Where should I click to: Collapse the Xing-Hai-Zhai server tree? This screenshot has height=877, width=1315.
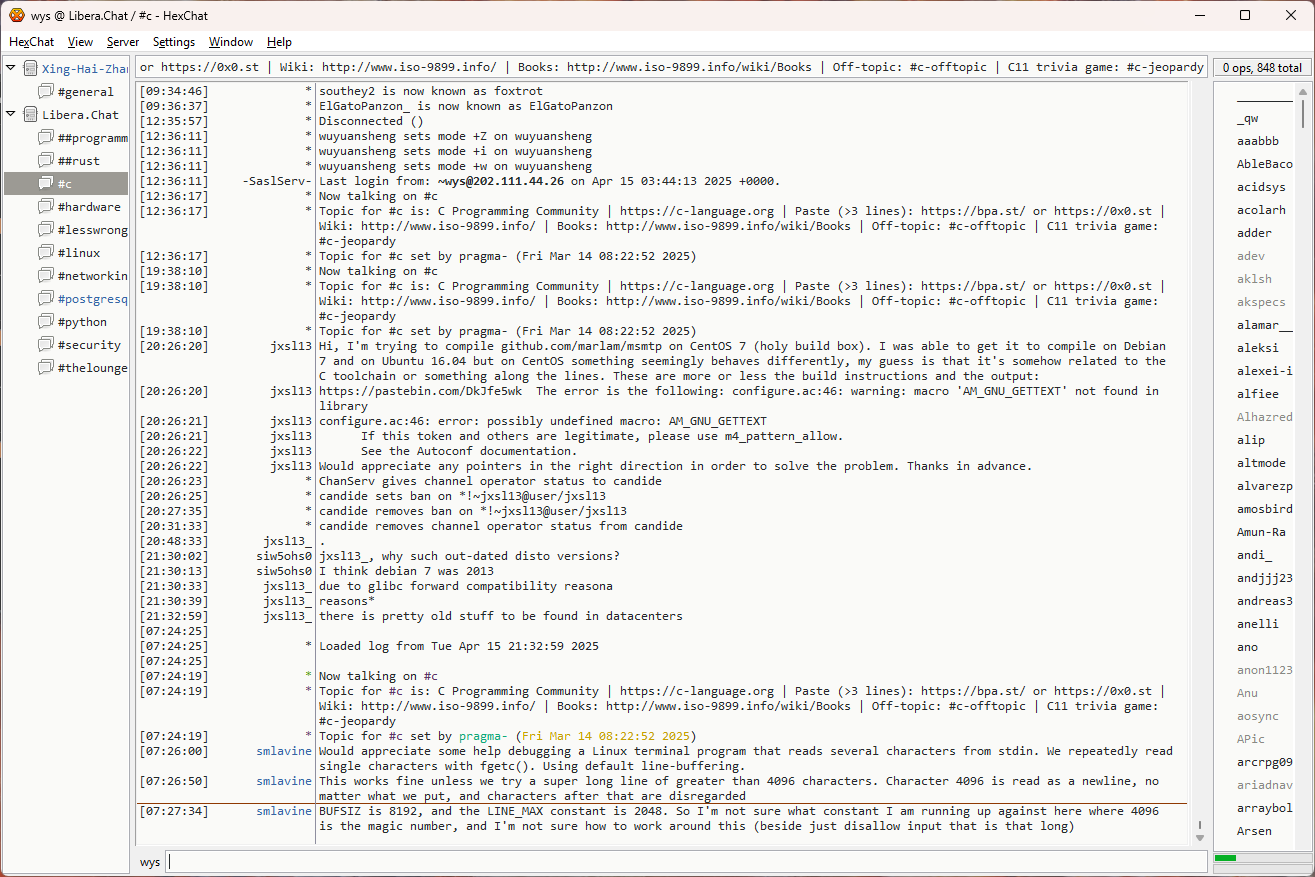[11, 69]
